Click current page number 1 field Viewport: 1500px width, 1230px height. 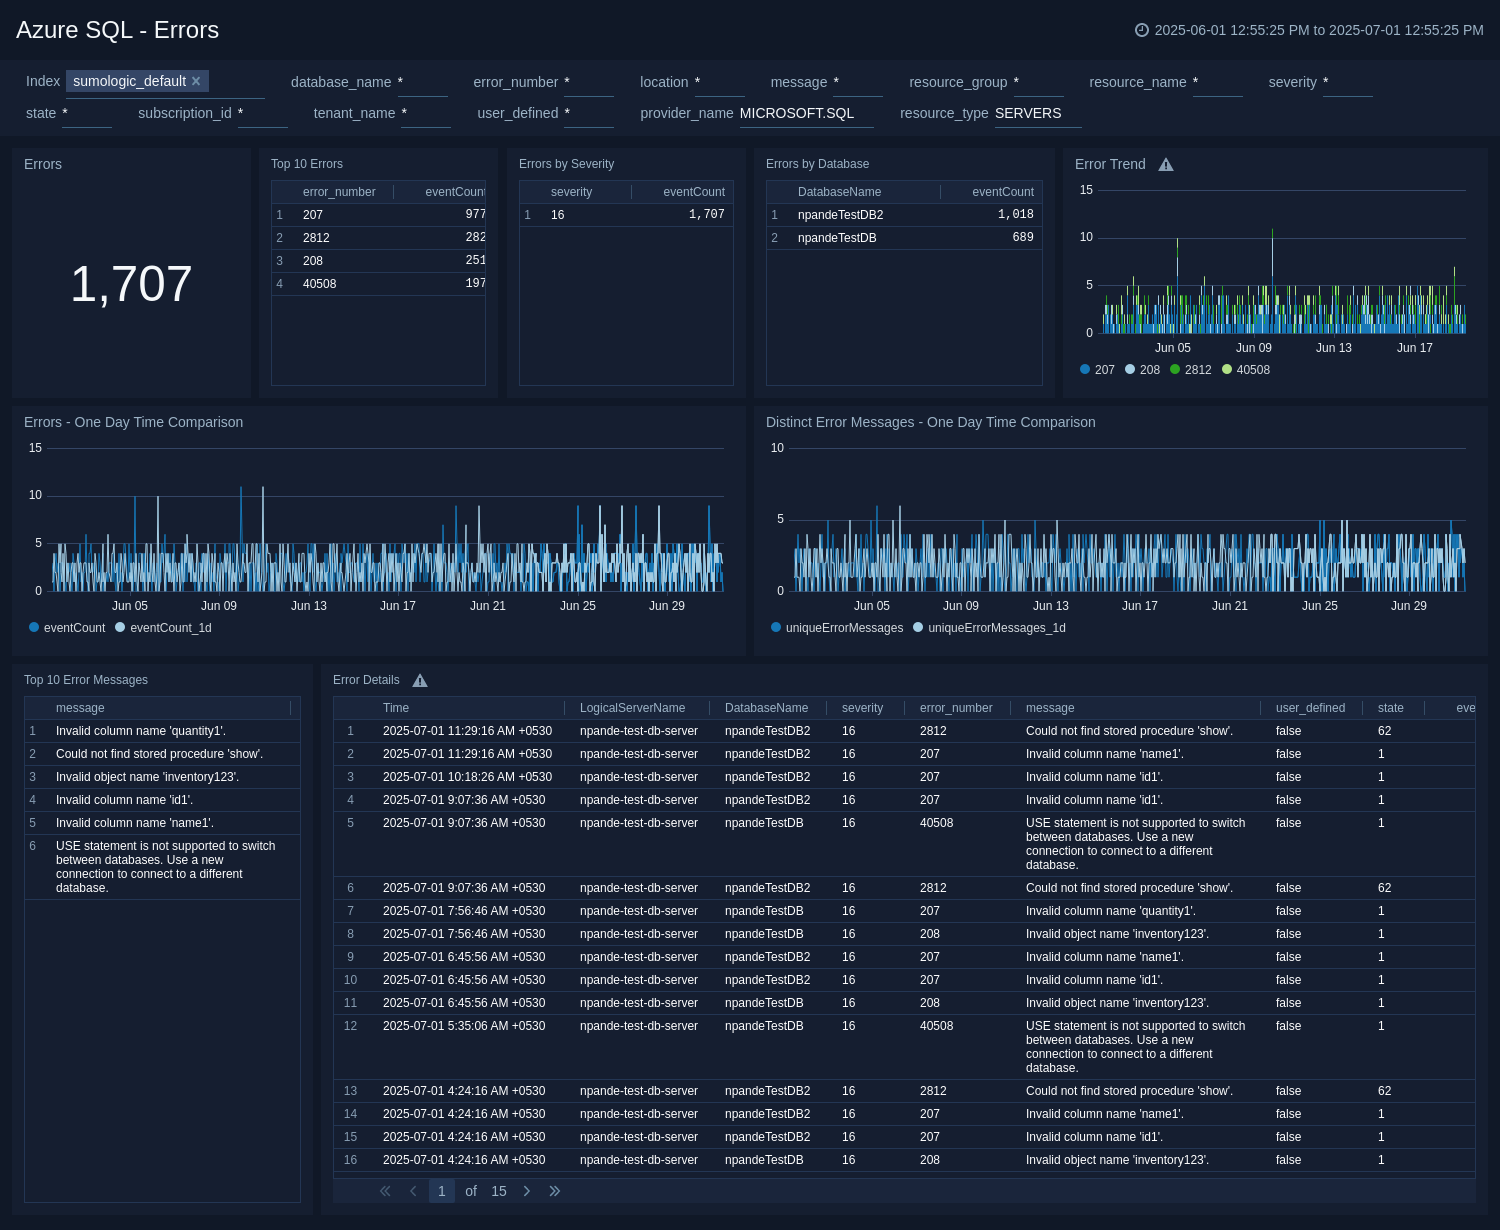pos(441,1191)
